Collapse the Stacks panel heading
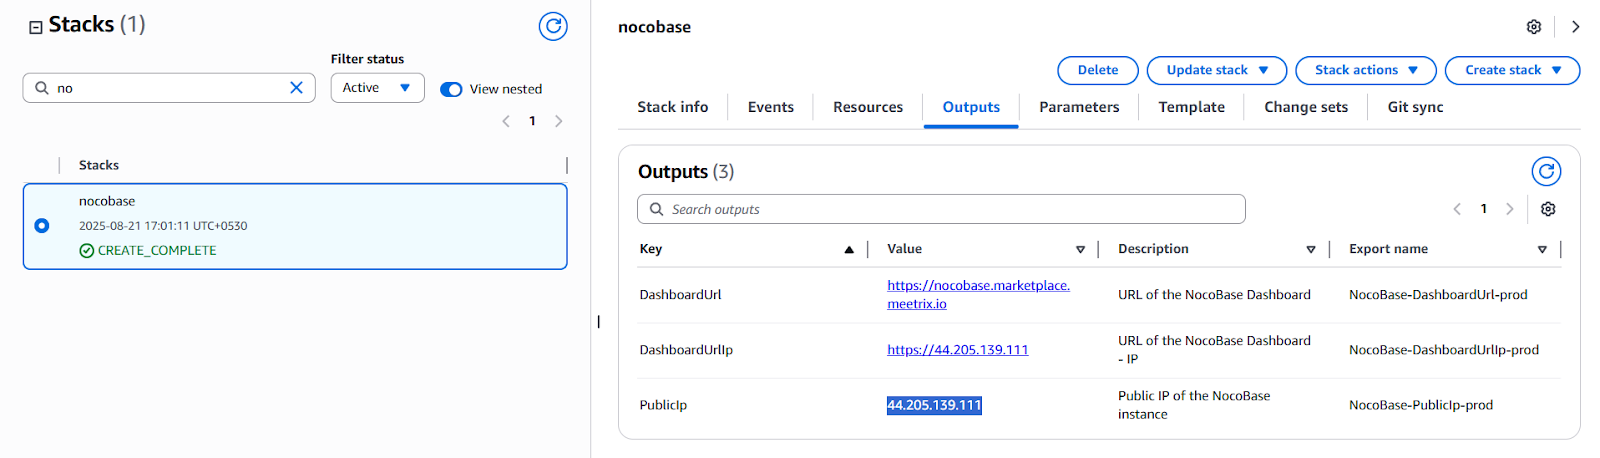Image resolution: width=1600 pixels, height=458 pixels. [36, 27]
